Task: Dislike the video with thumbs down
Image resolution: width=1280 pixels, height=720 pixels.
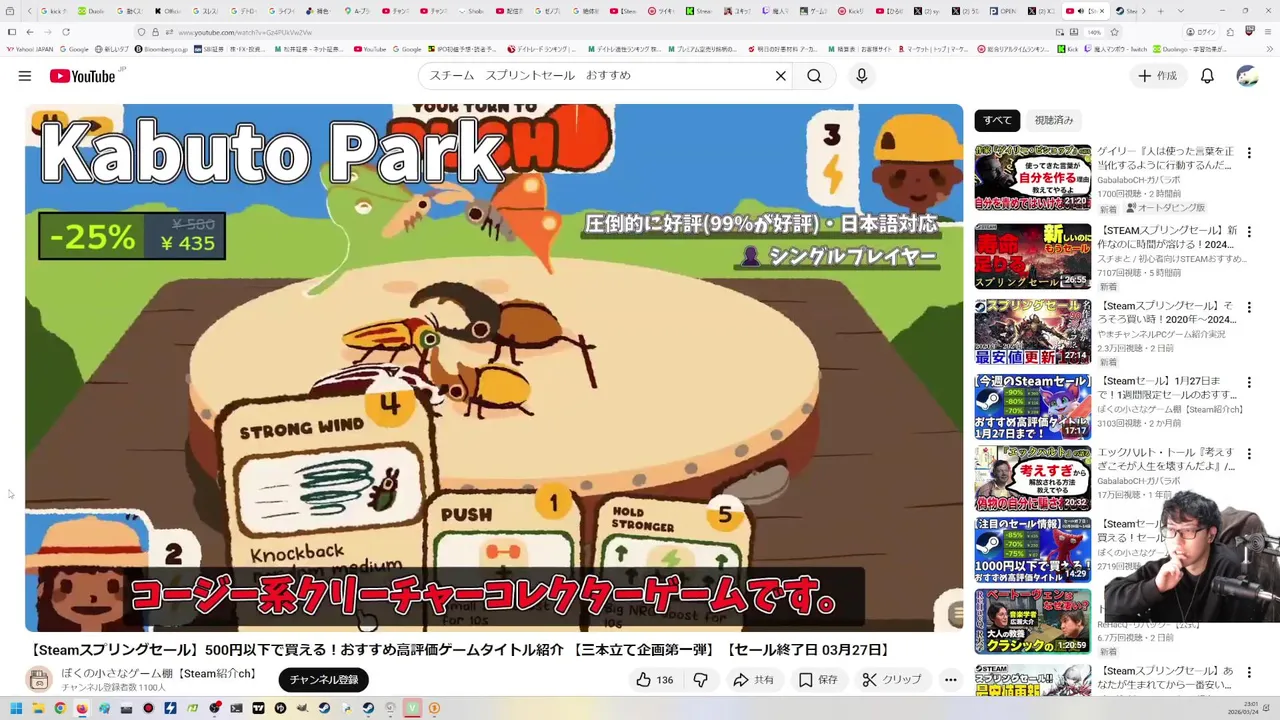Action: (701, 680)
